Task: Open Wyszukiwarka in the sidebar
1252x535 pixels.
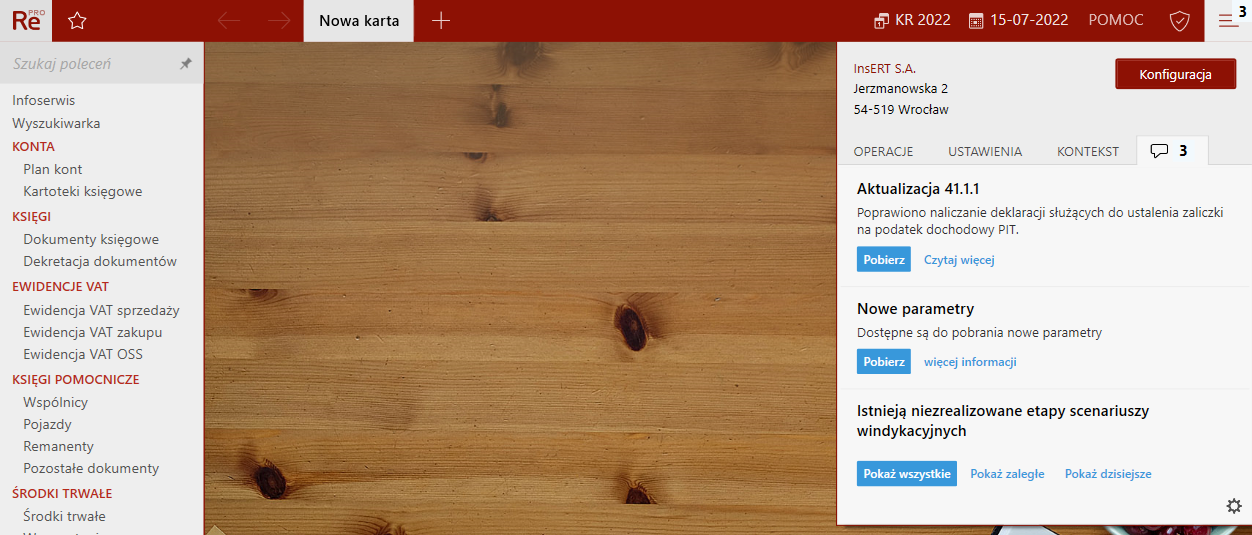Action: click(56, 123)
